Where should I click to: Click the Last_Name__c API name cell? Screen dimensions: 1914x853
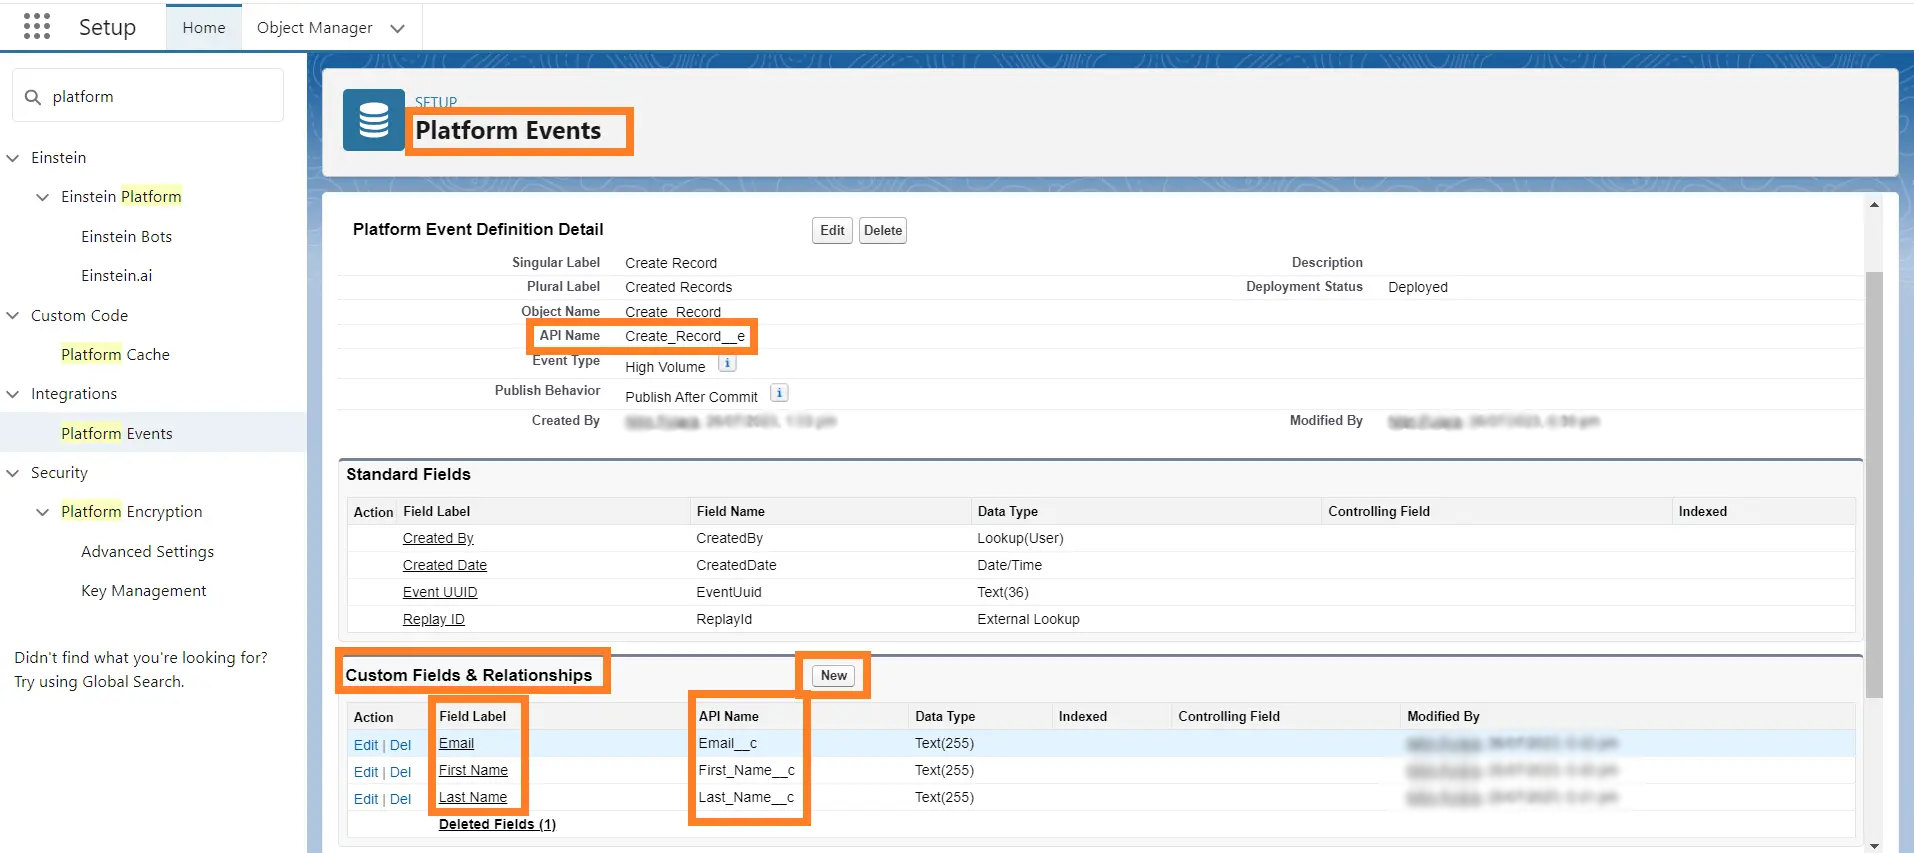pyautogui.click(x=746, y=798)
